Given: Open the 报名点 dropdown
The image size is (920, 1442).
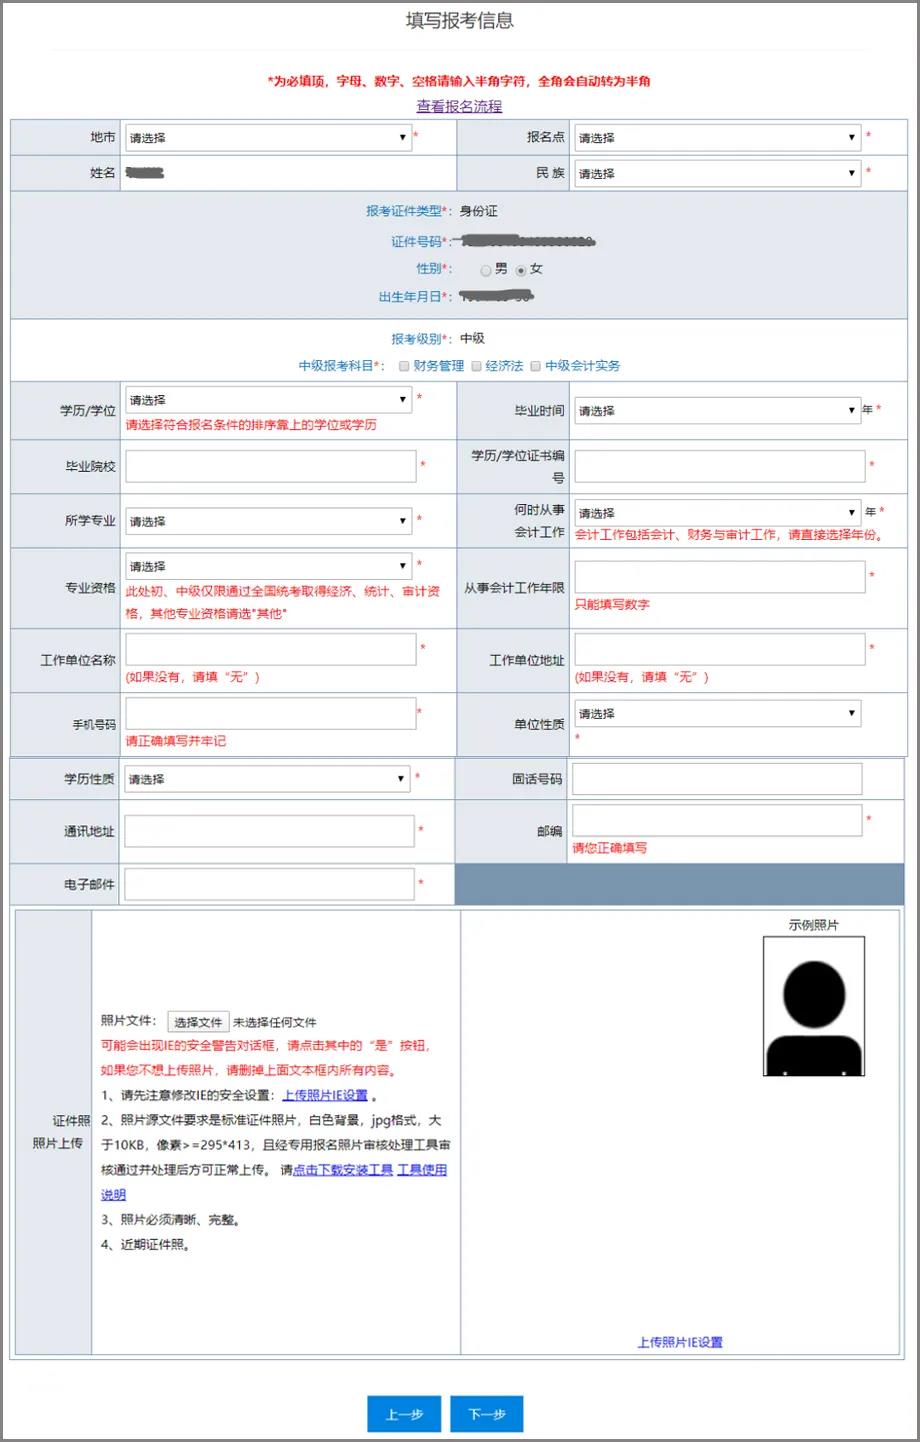Looking at the screenshot, I should (x=716, y=137).
